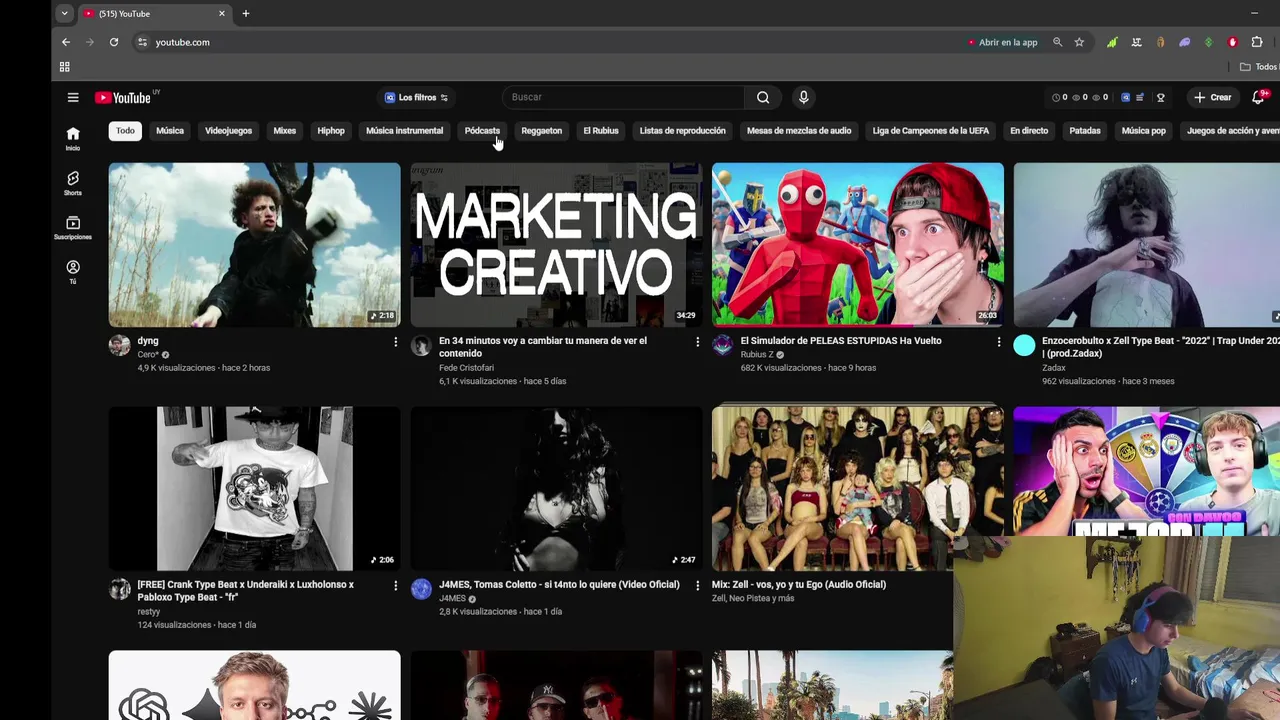
Task: Play the red Simulador de PELEAS thumbnail
Action: tap(858, 245)
